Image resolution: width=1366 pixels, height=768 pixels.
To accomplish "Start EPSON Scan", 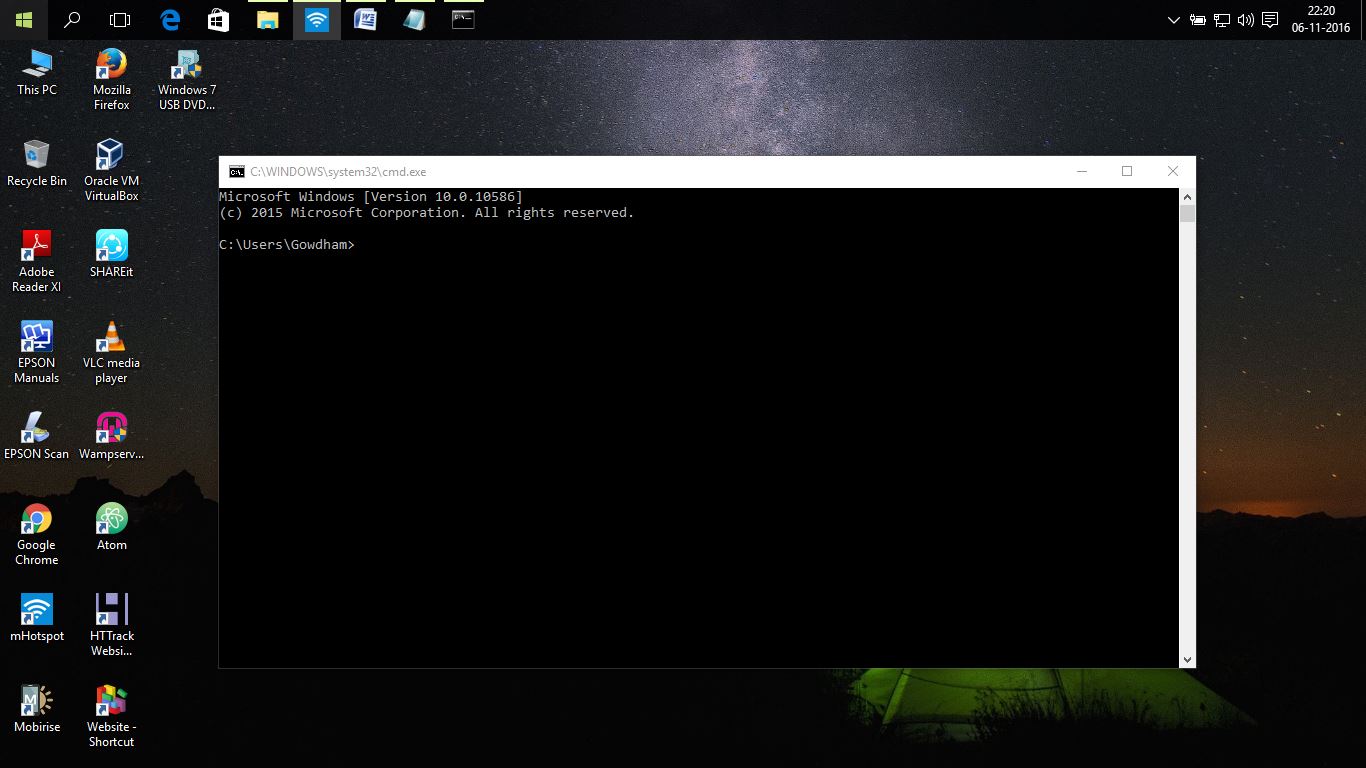I will [x=36, y=427].
